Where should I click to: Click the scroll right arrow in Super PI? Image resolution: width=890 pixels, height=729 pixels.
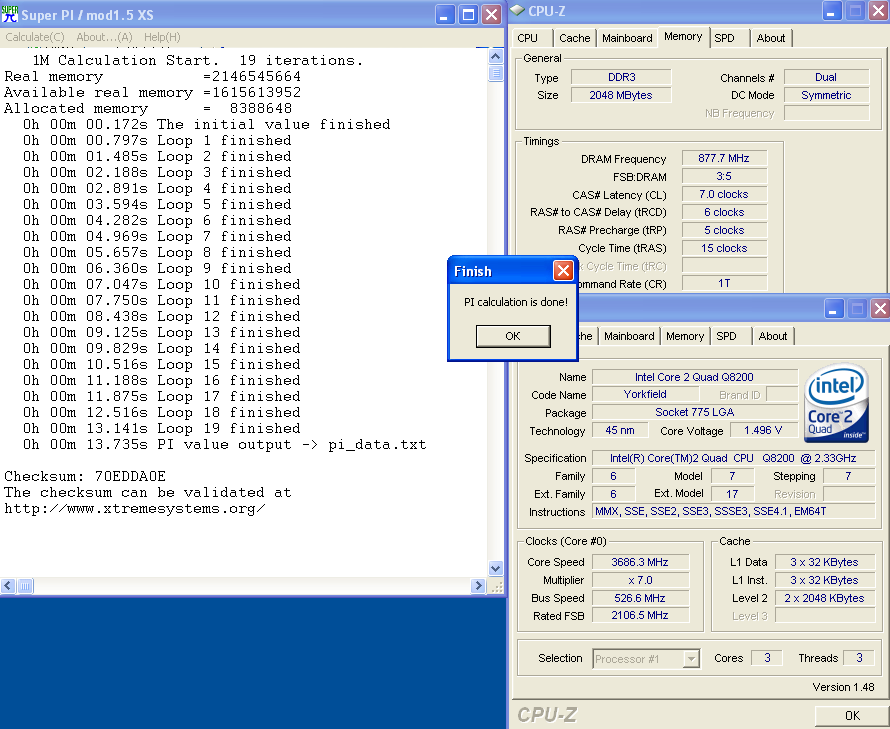coord(478,585)
